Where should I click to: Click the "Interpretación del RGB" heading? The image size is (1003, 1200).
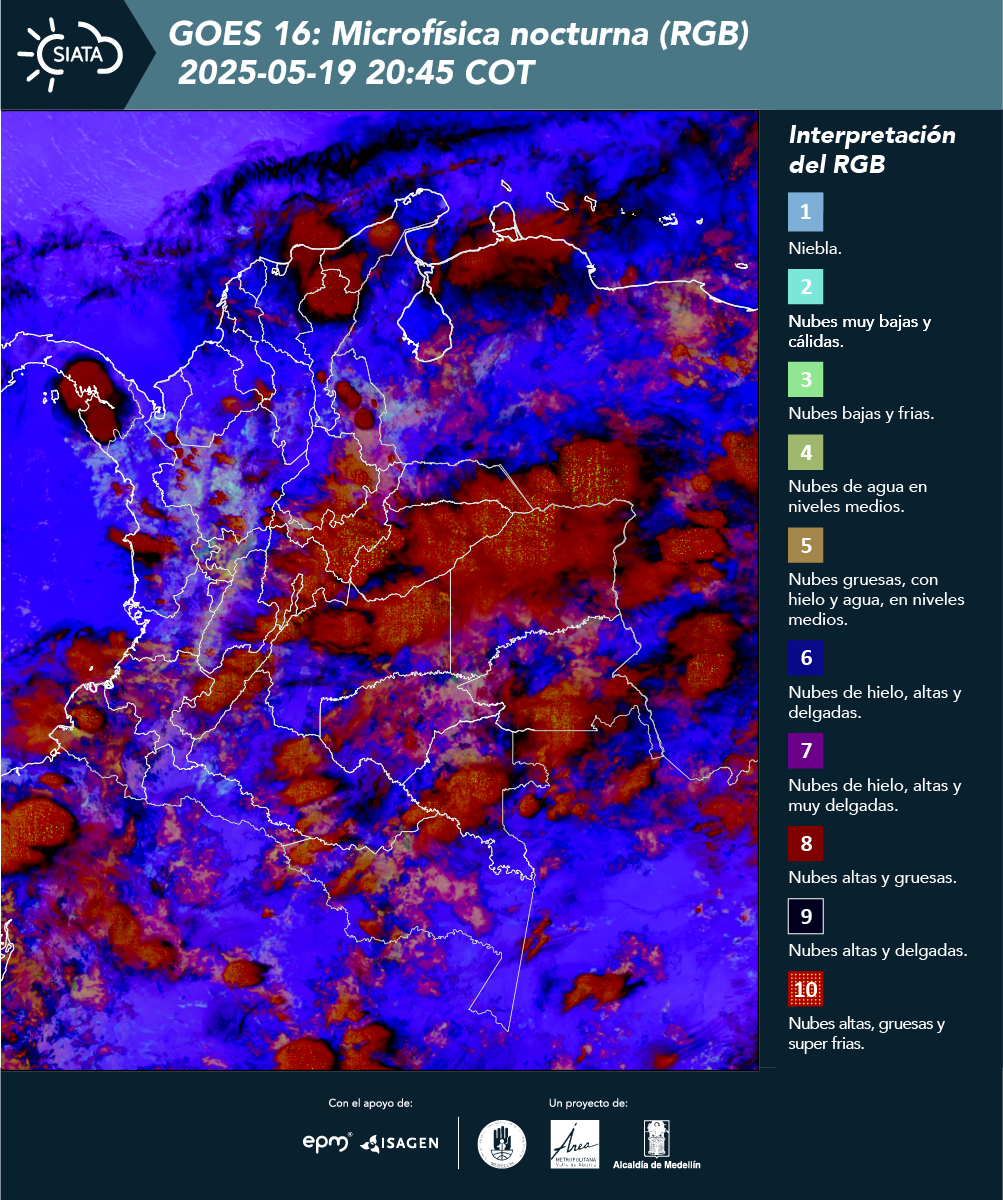pyautogui.click(x=872, y=150)
